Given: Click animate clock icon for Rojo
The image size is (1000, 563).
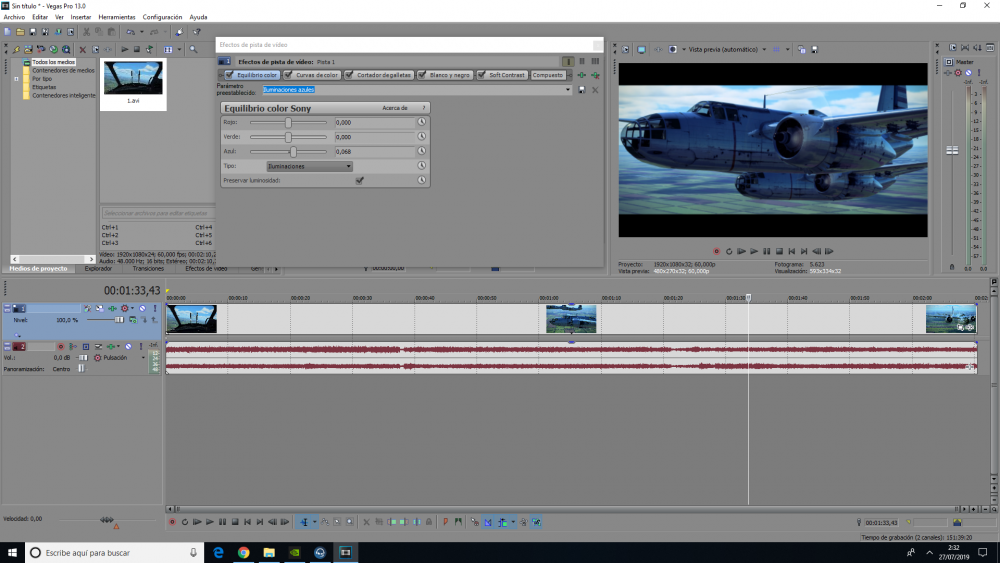Looking at the screenshot, I should point(422,122).
